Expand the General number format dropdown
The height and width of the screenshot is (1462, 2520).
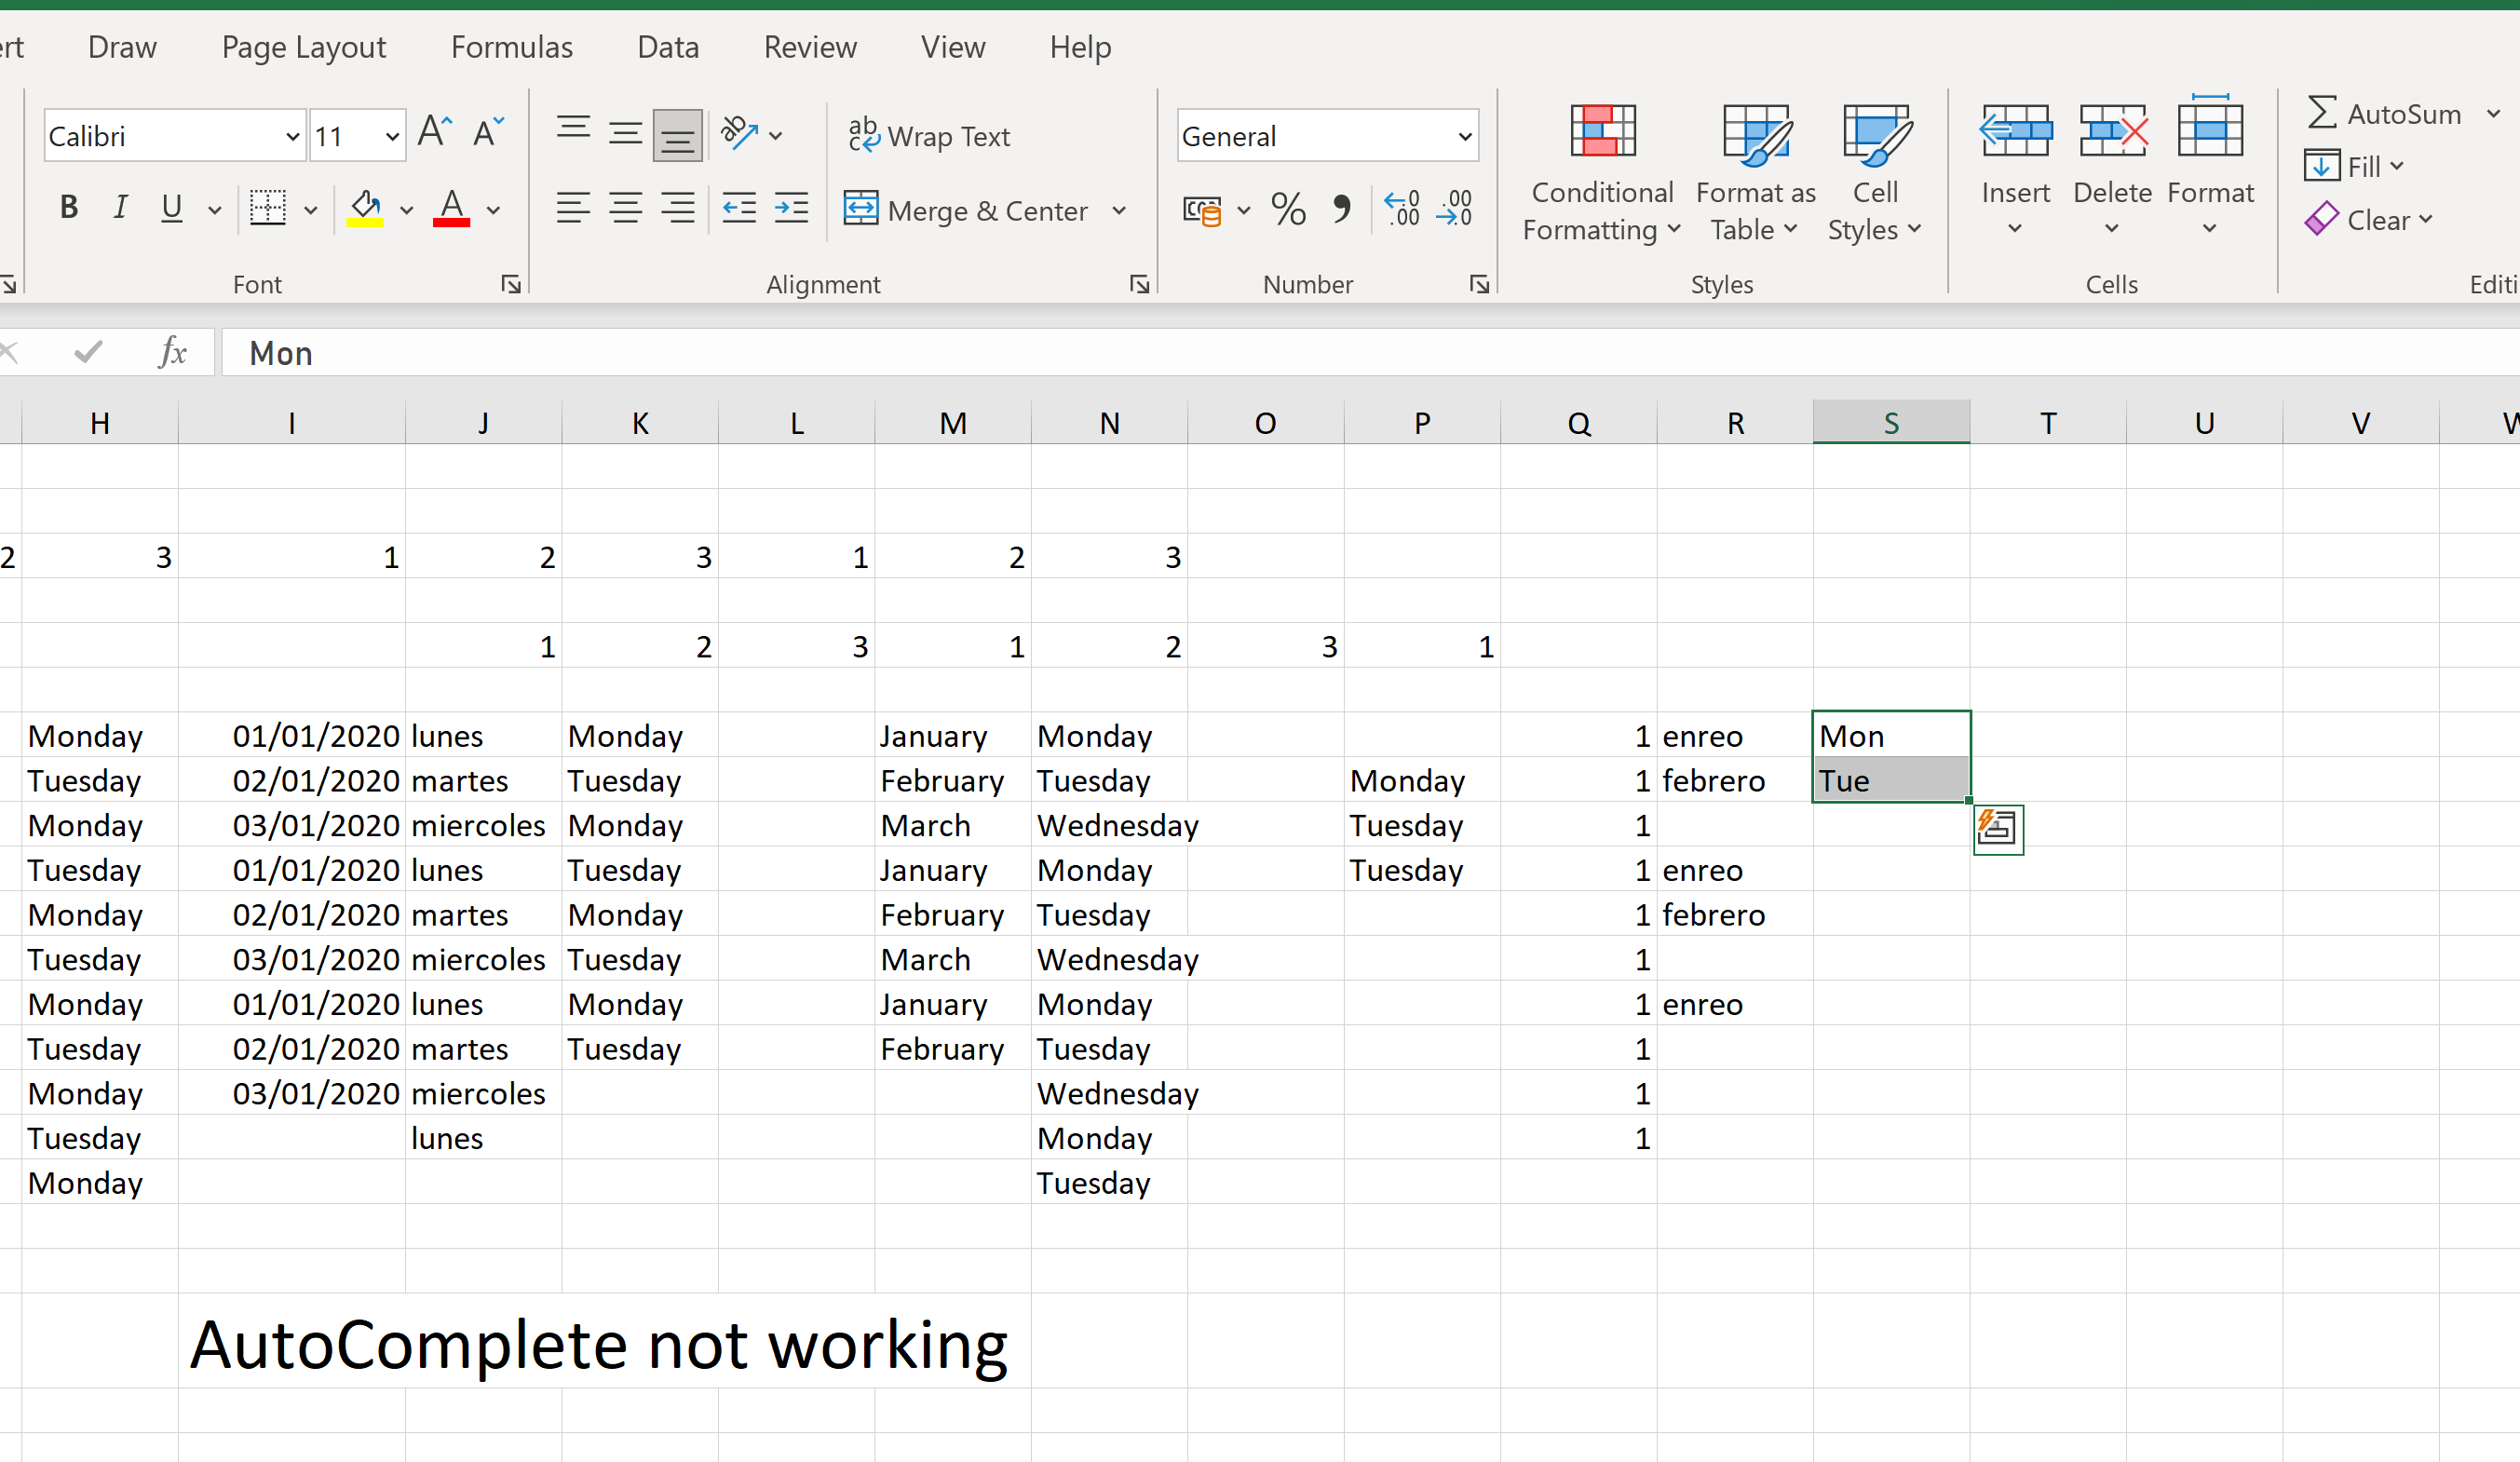point(1464,137)
